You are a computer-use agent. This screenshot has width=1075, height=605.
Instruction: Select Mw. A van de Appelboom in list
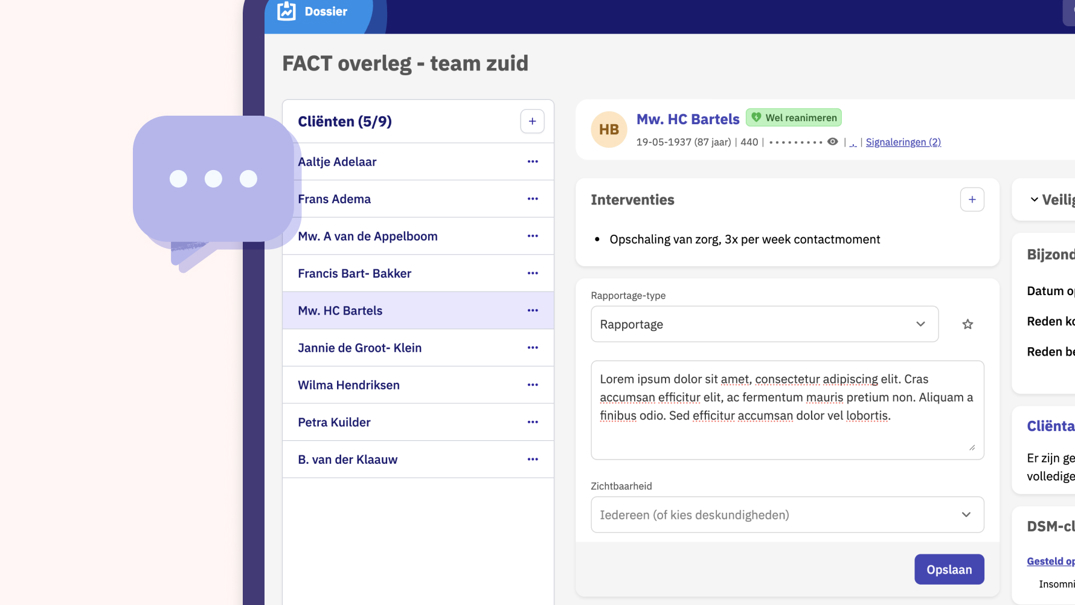[x=367, y=237]
